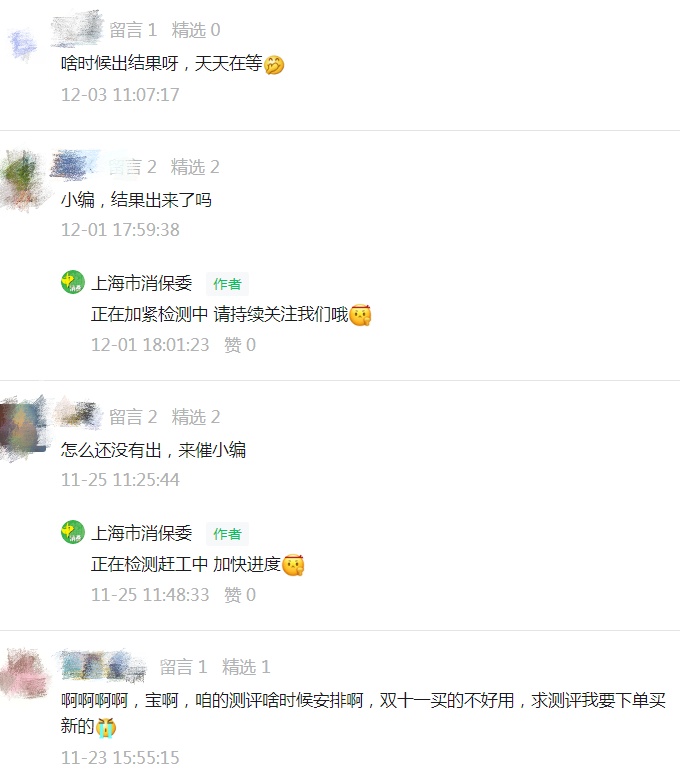Click 精选 2 on the 12-01 comment

coord(195,167)
